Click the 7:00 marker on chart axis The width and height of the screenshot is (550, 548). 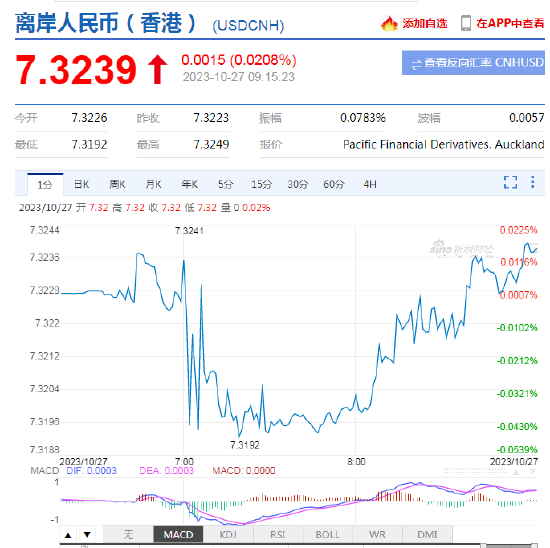click(184, 462)
